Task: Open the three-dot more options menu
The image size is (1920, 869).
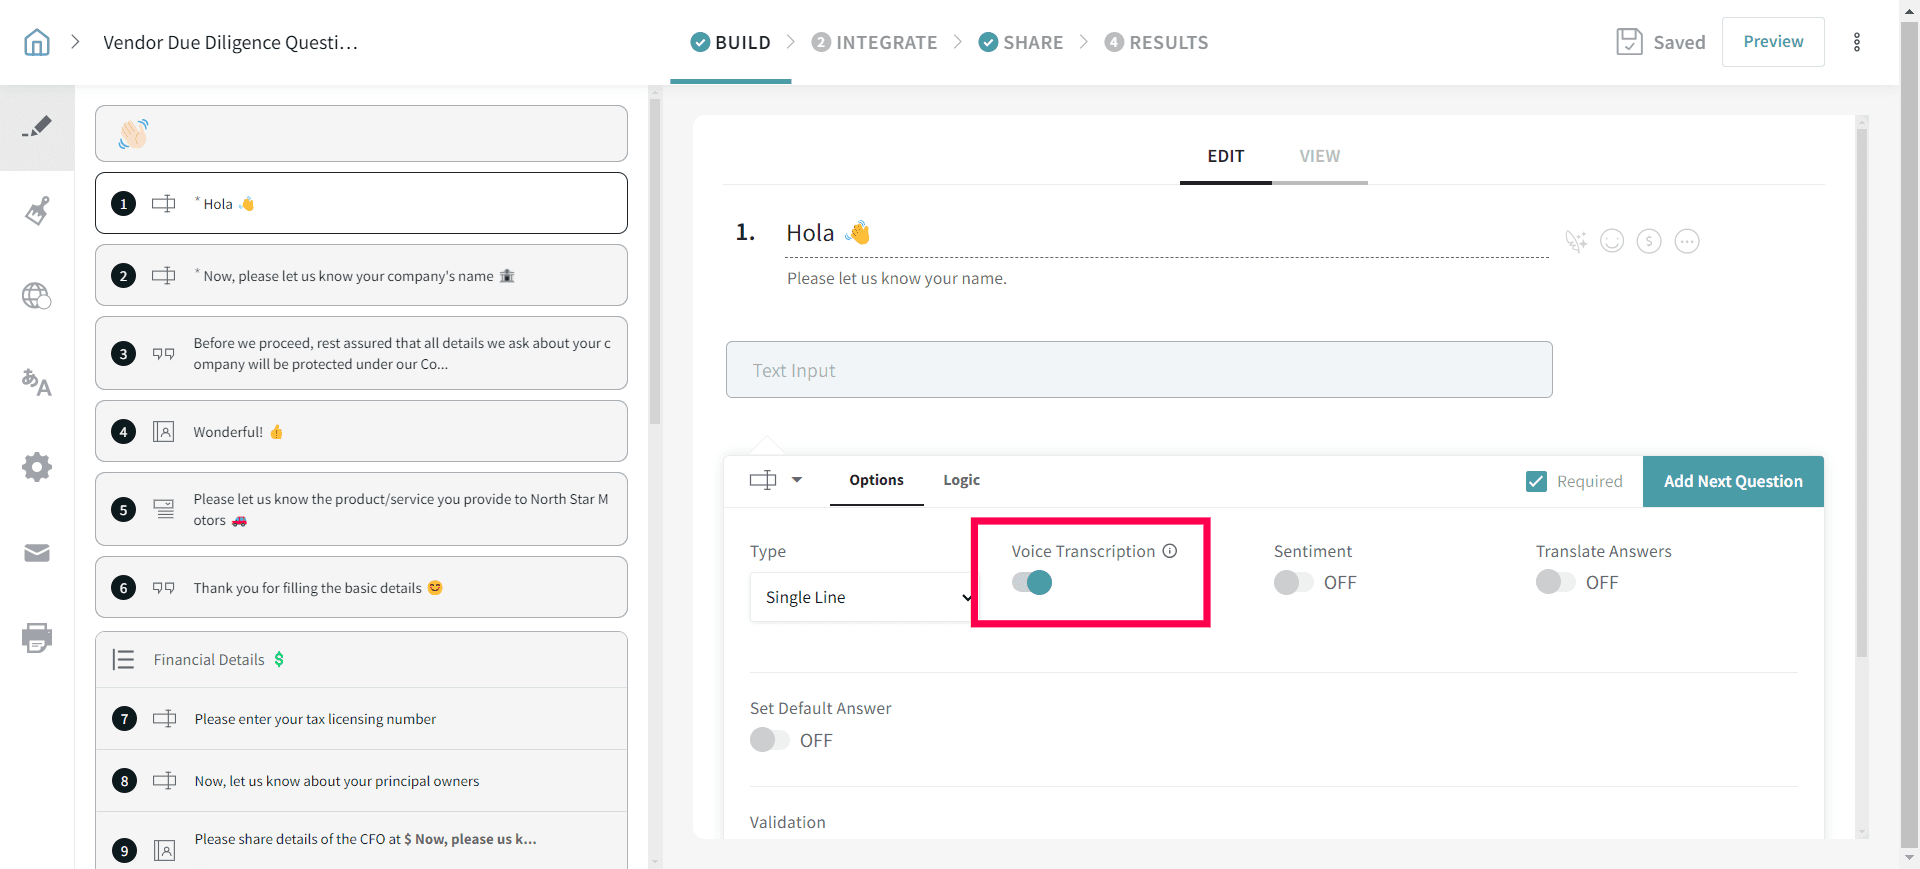Action: click(1856, 42)
